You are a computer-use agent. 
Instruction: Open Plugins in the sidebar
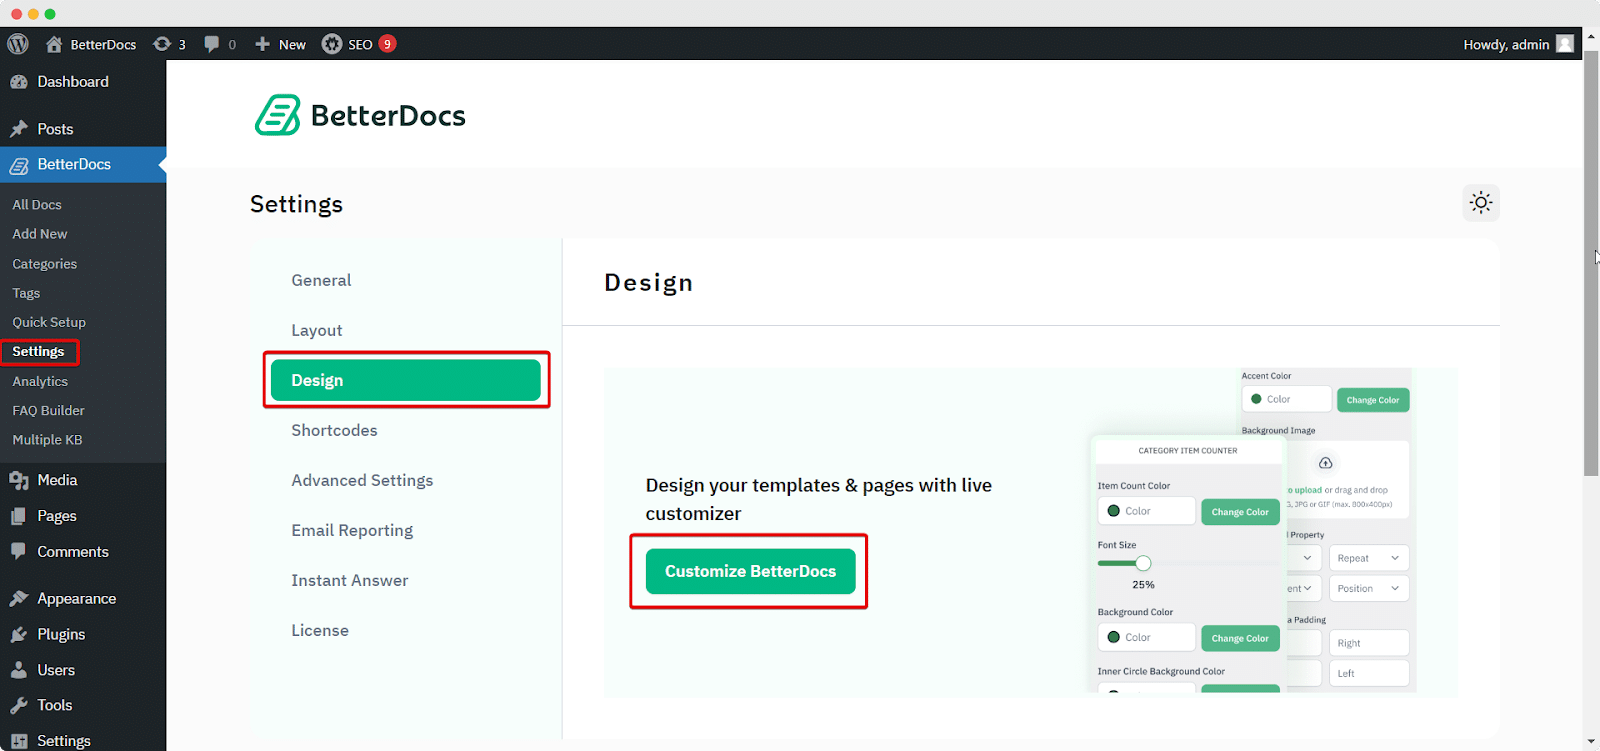tap(83, 635)
